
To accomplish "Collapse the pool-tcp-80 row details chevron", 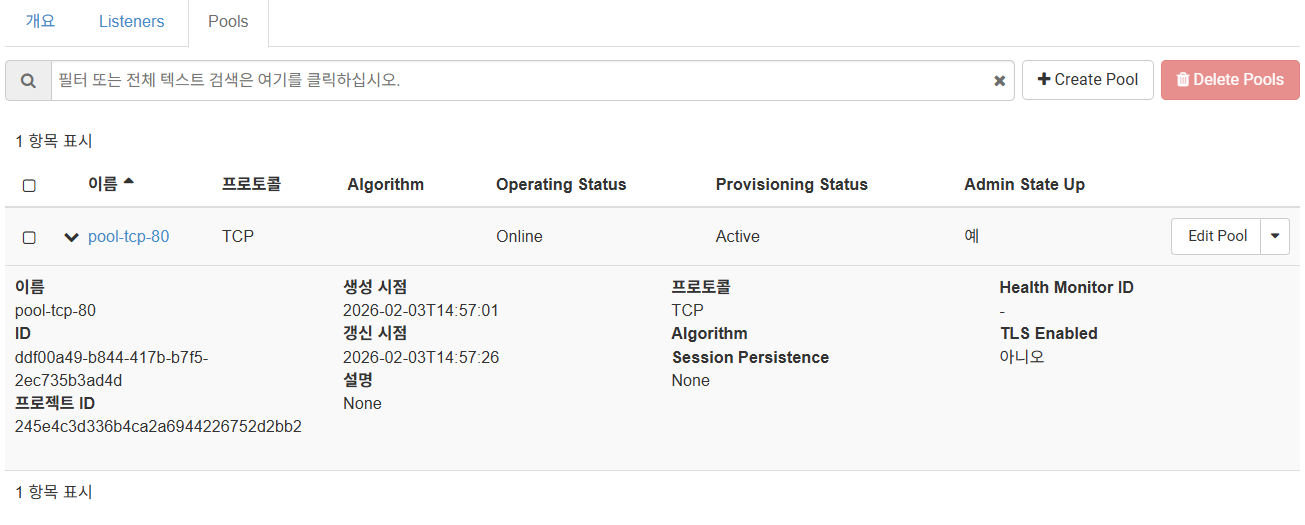I will pos(71,237).
